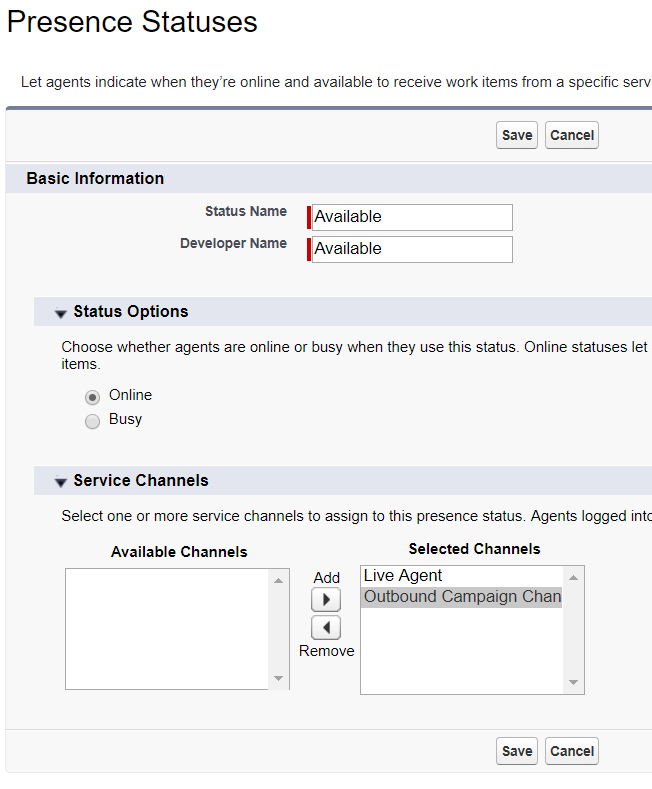Click inside the empty Available Channels list
Viewport: 652px width, 789px height.
[x=167, y=629]
